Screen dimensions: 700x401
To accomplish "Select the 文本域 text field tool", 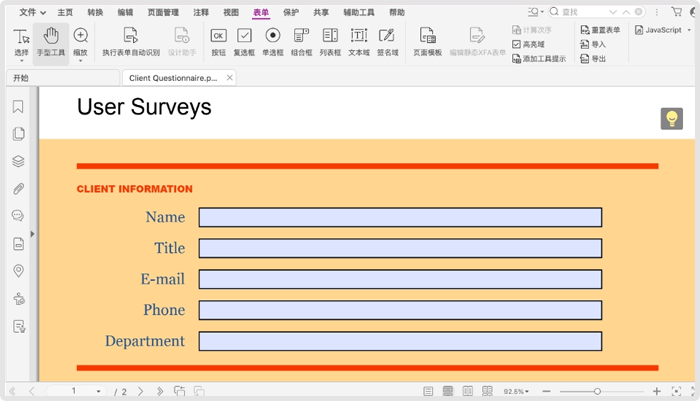I will [358, 42].
